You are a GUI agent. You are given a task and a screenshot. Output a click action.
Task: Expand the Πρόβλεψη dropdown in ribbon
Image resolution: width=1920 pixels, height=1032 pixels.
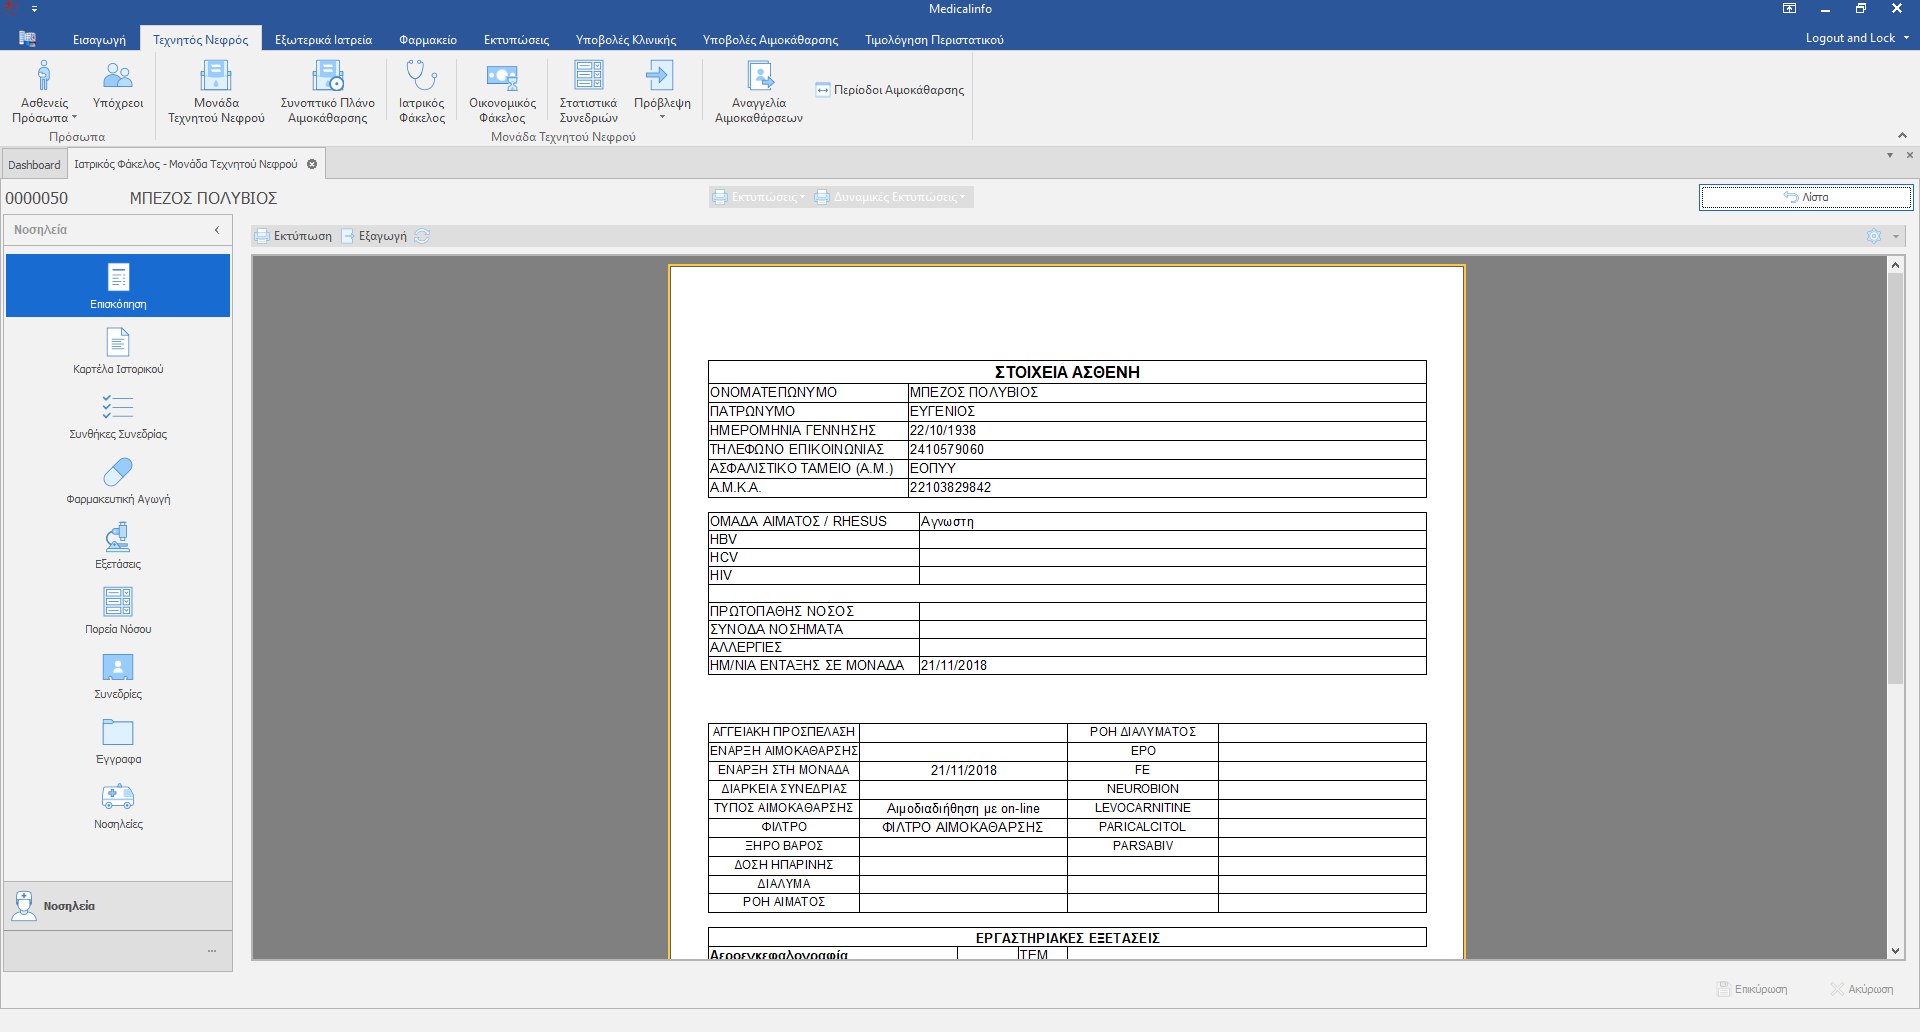click(662, 117)
